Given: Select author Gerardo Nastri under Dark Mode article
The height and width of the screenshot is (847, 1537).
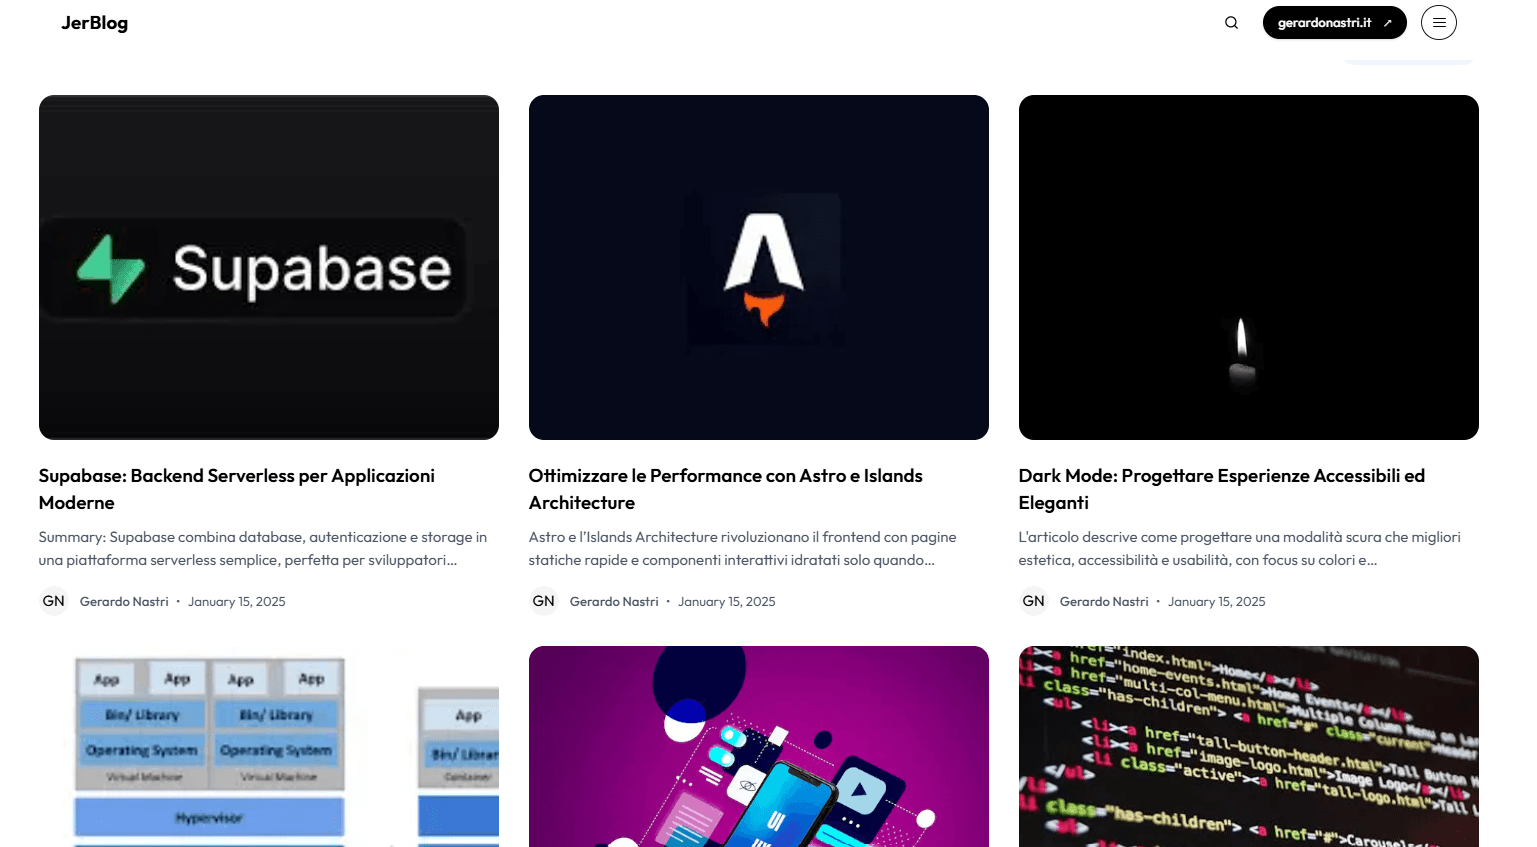Looking at the screenshot, I should point(1104,602).
